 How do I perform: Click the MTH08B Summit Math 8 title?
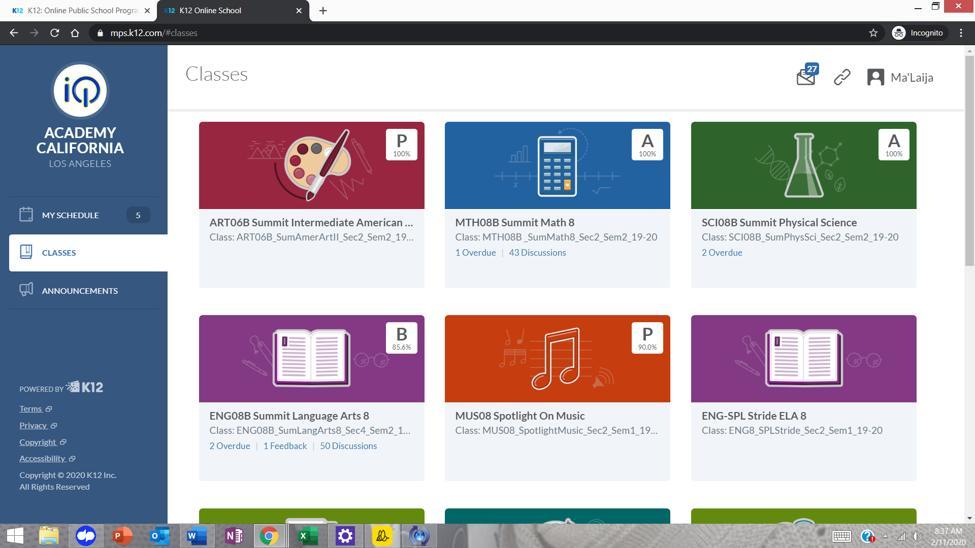coord(515,222)
